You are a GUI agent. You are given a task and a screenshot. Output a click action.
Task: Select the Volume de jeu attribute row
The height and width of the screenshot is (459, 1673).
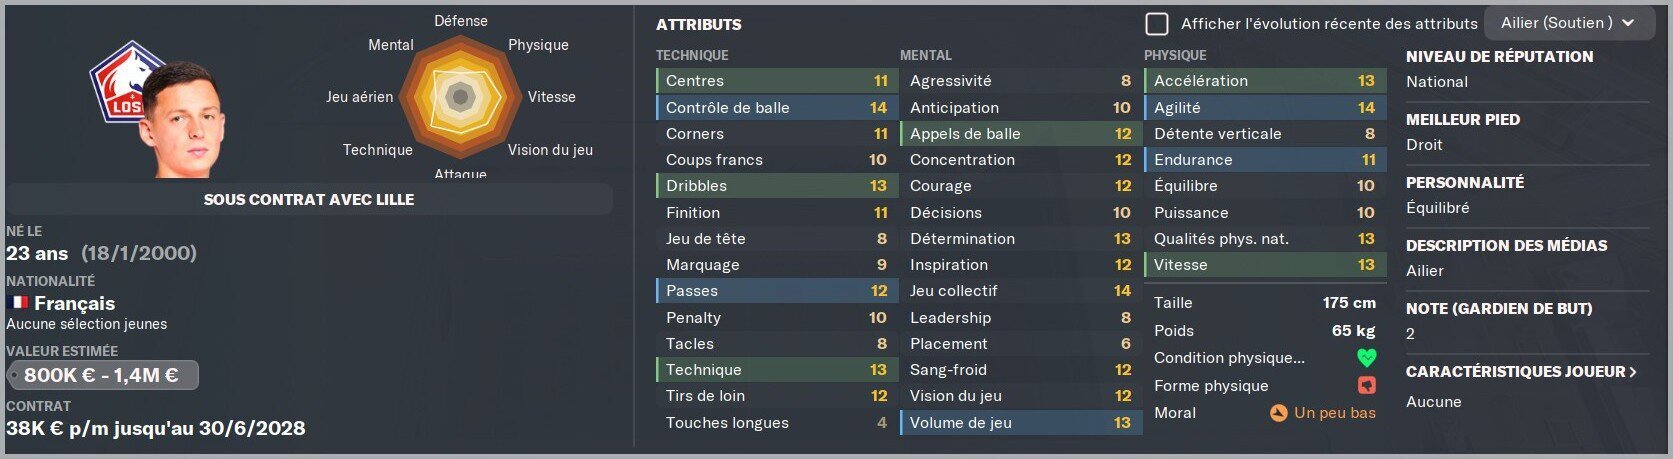pos(1020,422)
